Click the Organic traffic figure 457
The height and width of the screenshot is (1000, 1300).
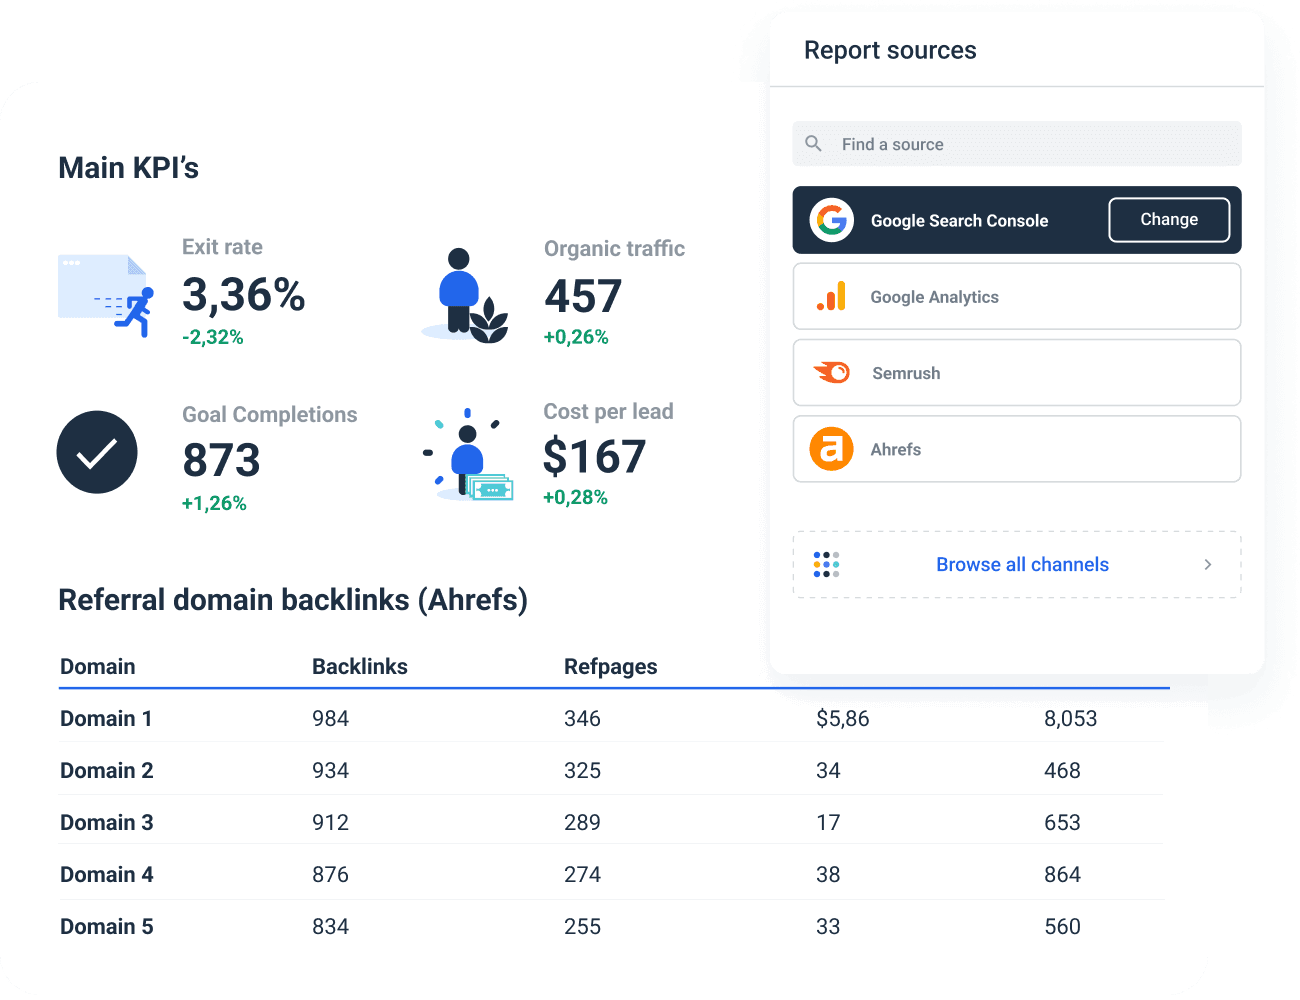581,295
